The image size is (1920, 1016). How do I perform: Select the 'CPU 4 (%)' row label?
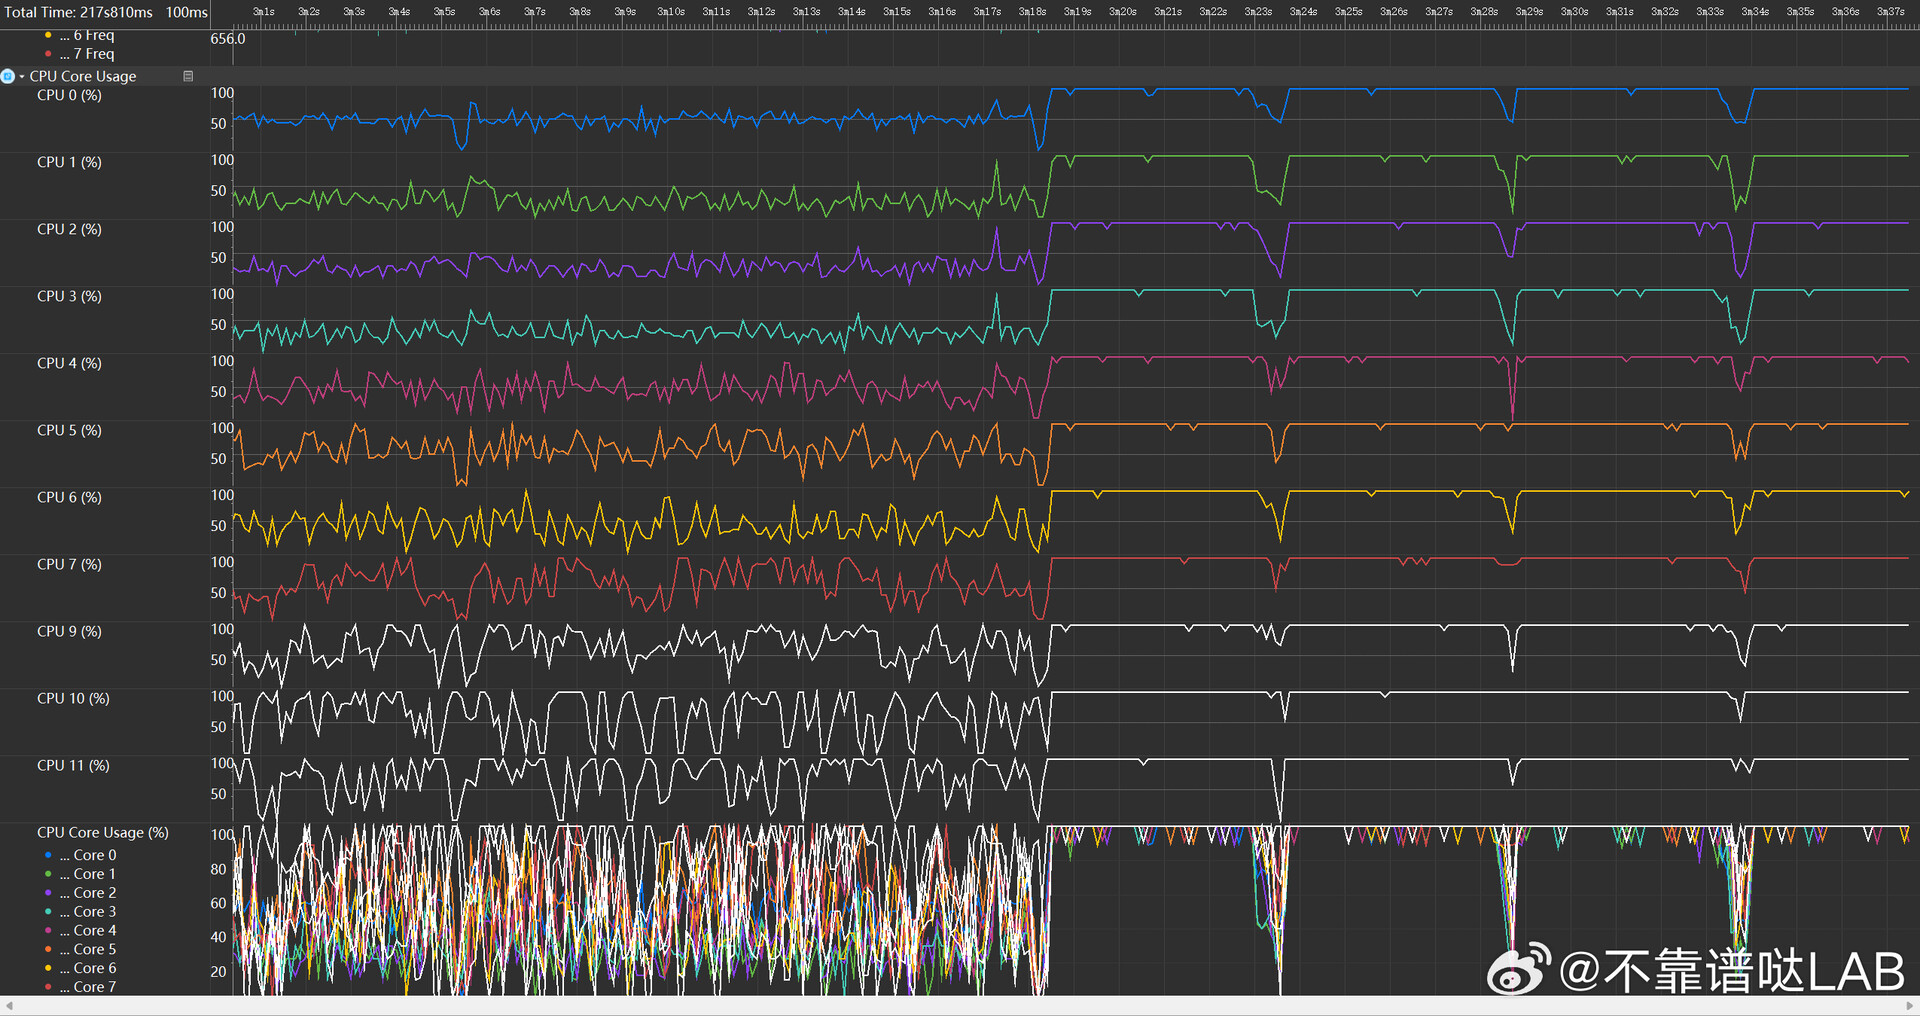click(69, 363)
